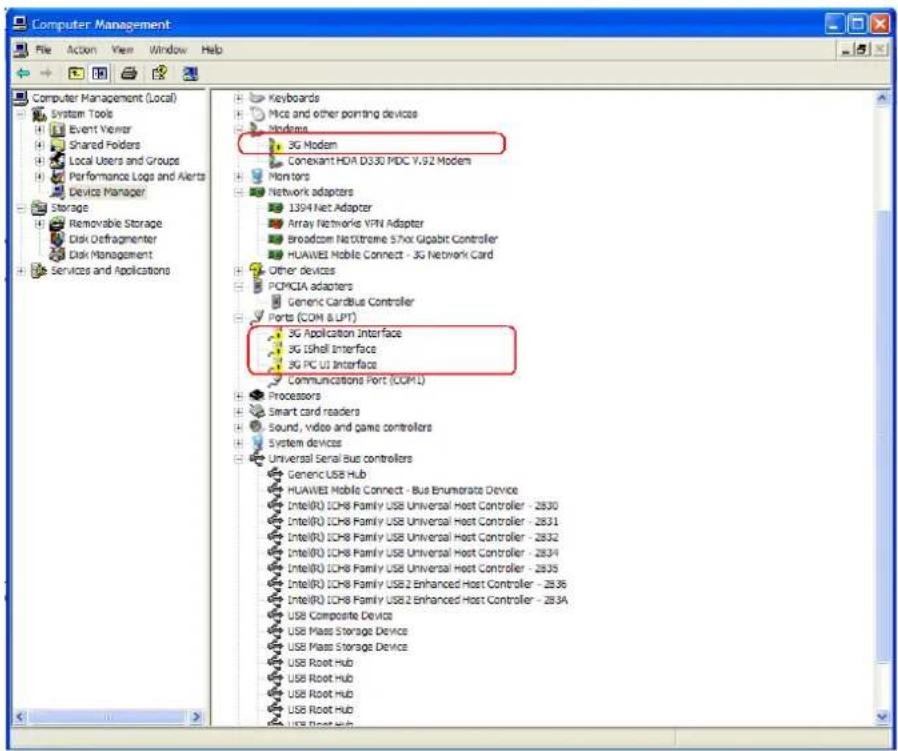Select Intel ICH8 USB Universal Host Controller 2830
898x751 pixels.
pos(423,506)
